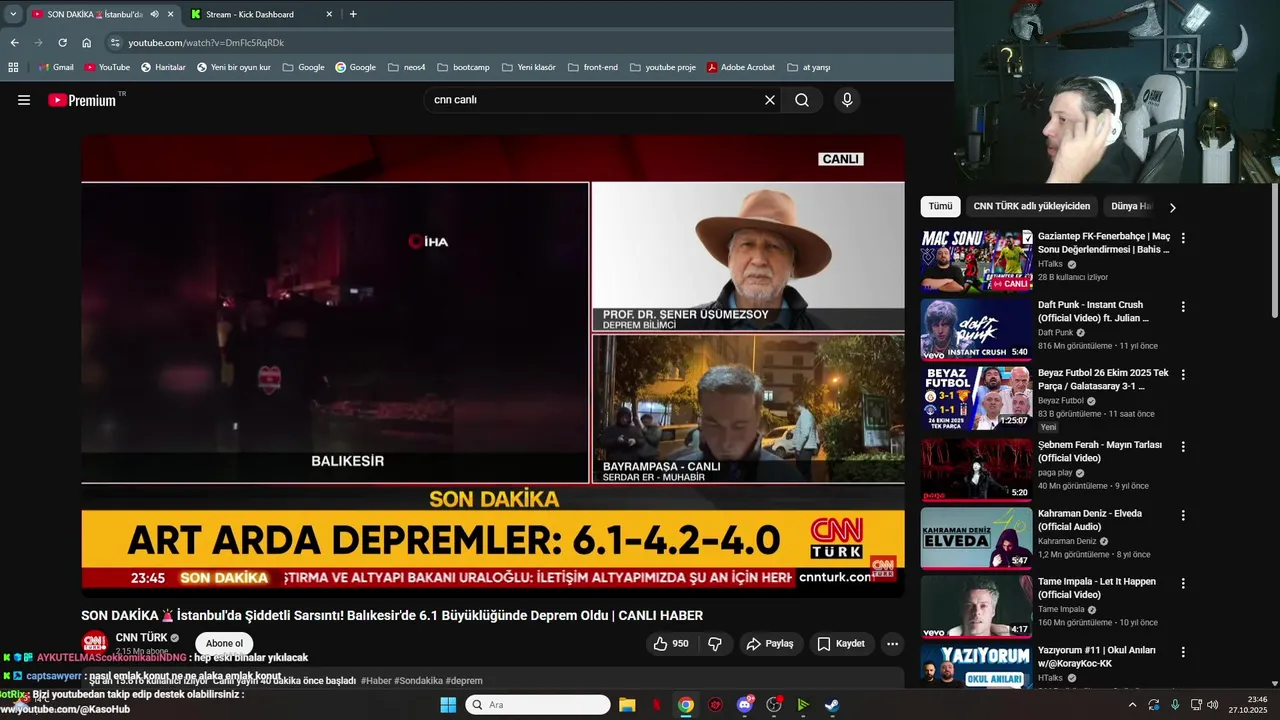1280x720 pixels.
Task: Open File Explorer from the taskbar
Action: pyautogui.click(x=626, y=705)
